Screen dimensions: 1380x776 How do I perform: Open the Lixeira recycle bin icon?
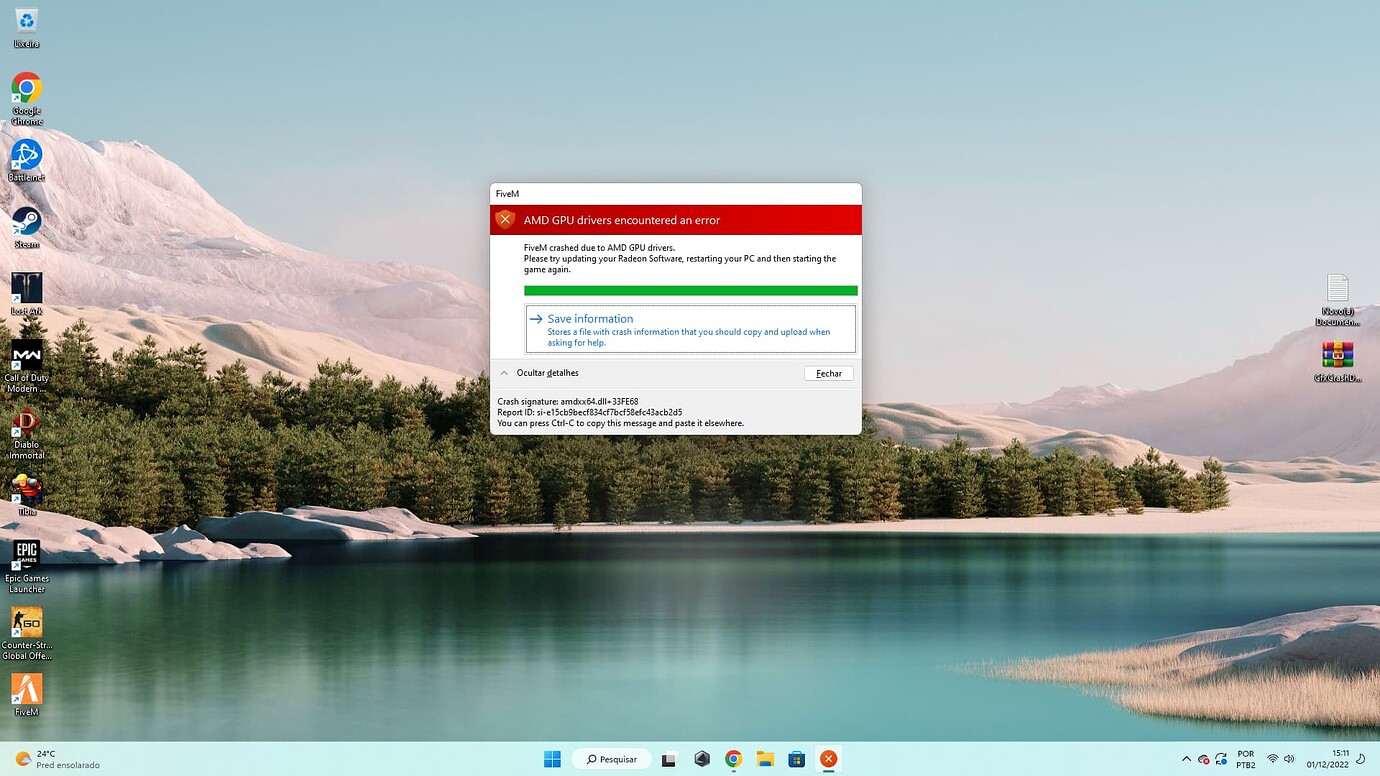pos(27,28)
